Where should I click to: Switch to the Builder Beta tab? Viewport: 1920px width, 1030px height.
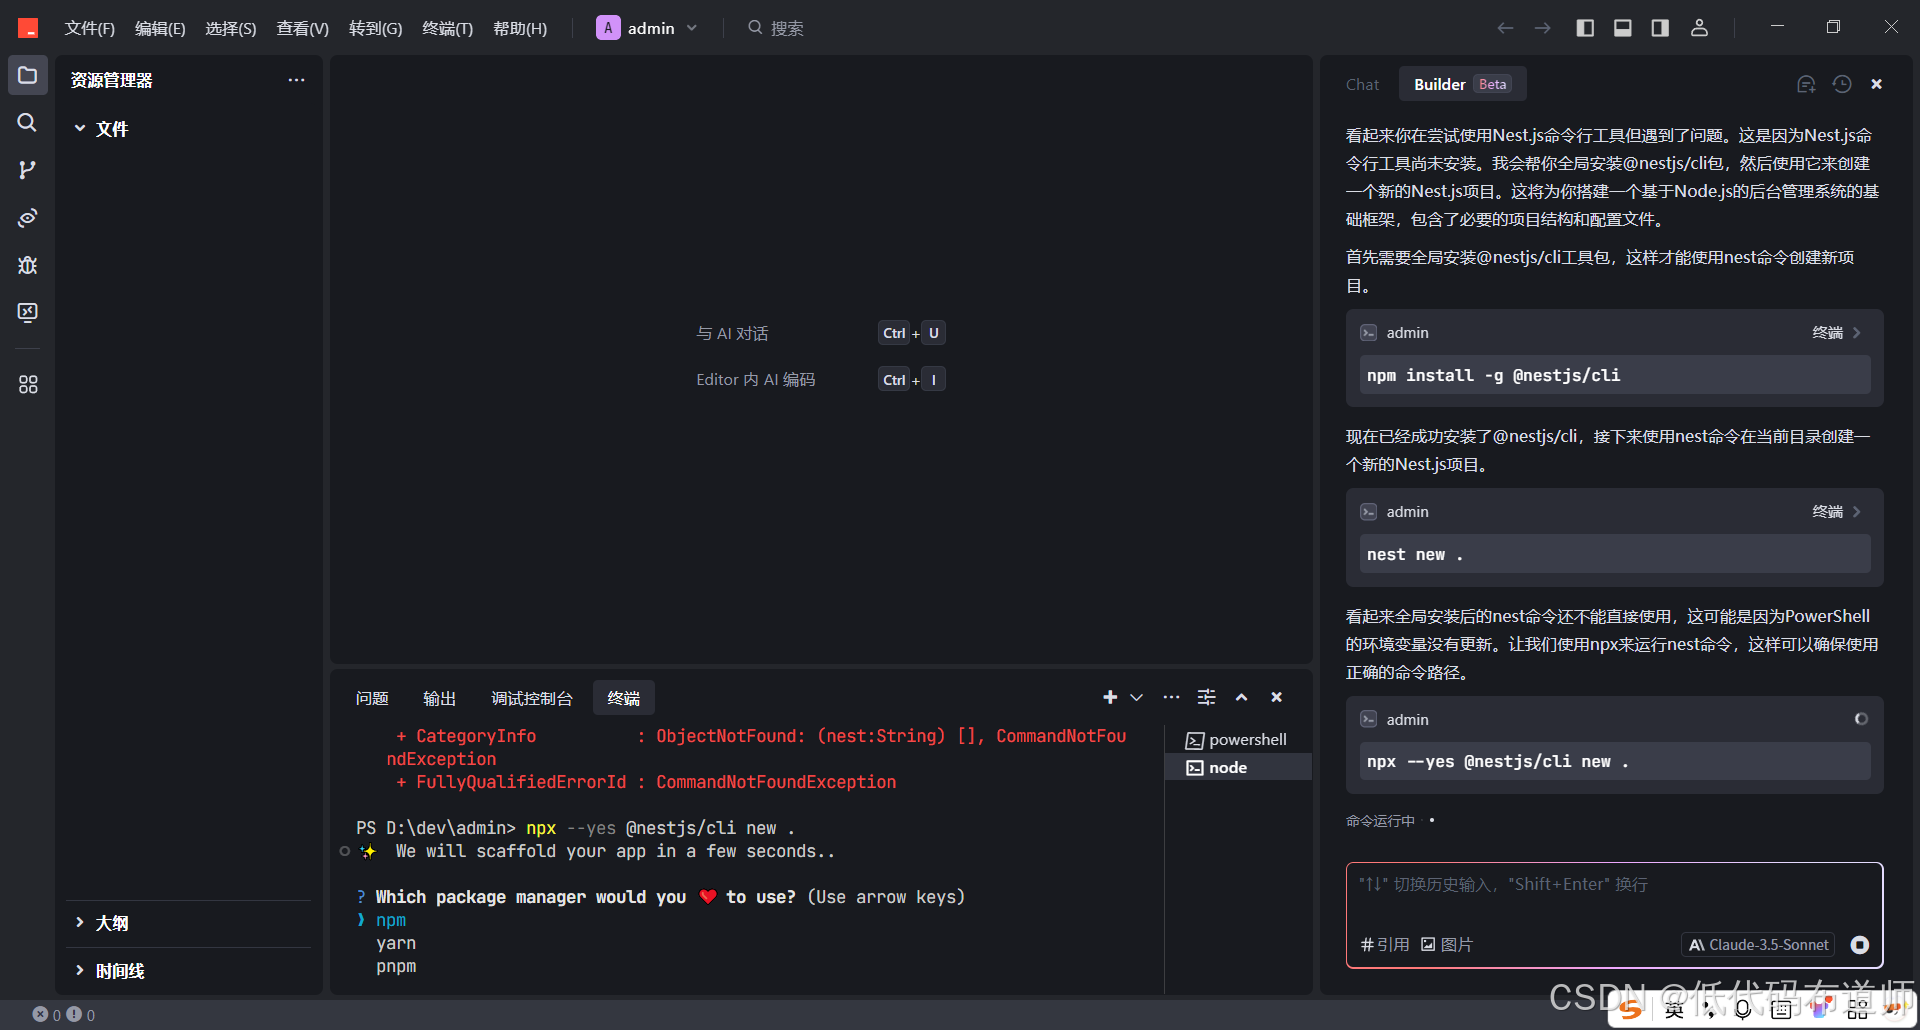1462,84
